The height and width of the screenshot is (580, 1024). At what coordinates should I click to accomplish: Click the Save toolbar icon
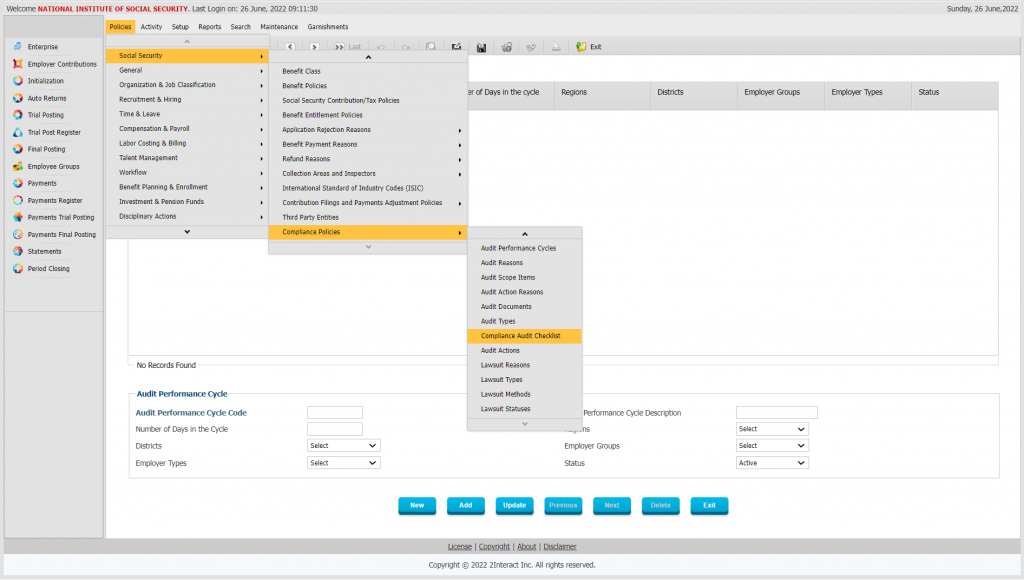click(x=481, y=46)
